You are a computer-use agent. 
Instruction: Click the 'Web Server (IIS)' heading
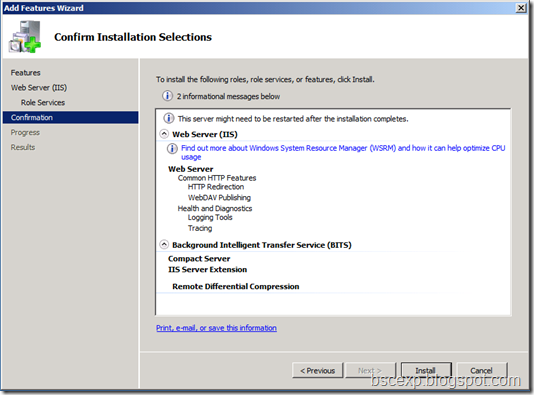point(205,134)
